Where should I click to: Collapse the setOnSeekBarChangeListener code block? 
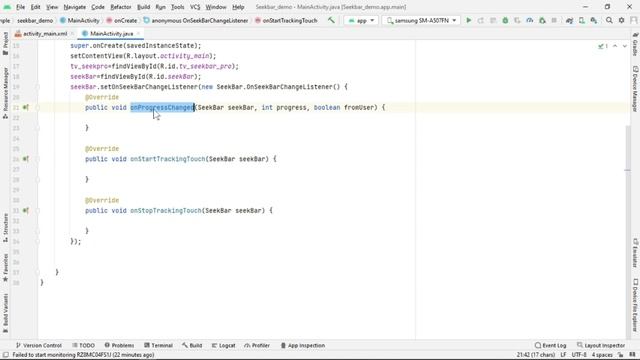(x=37, y=87)
